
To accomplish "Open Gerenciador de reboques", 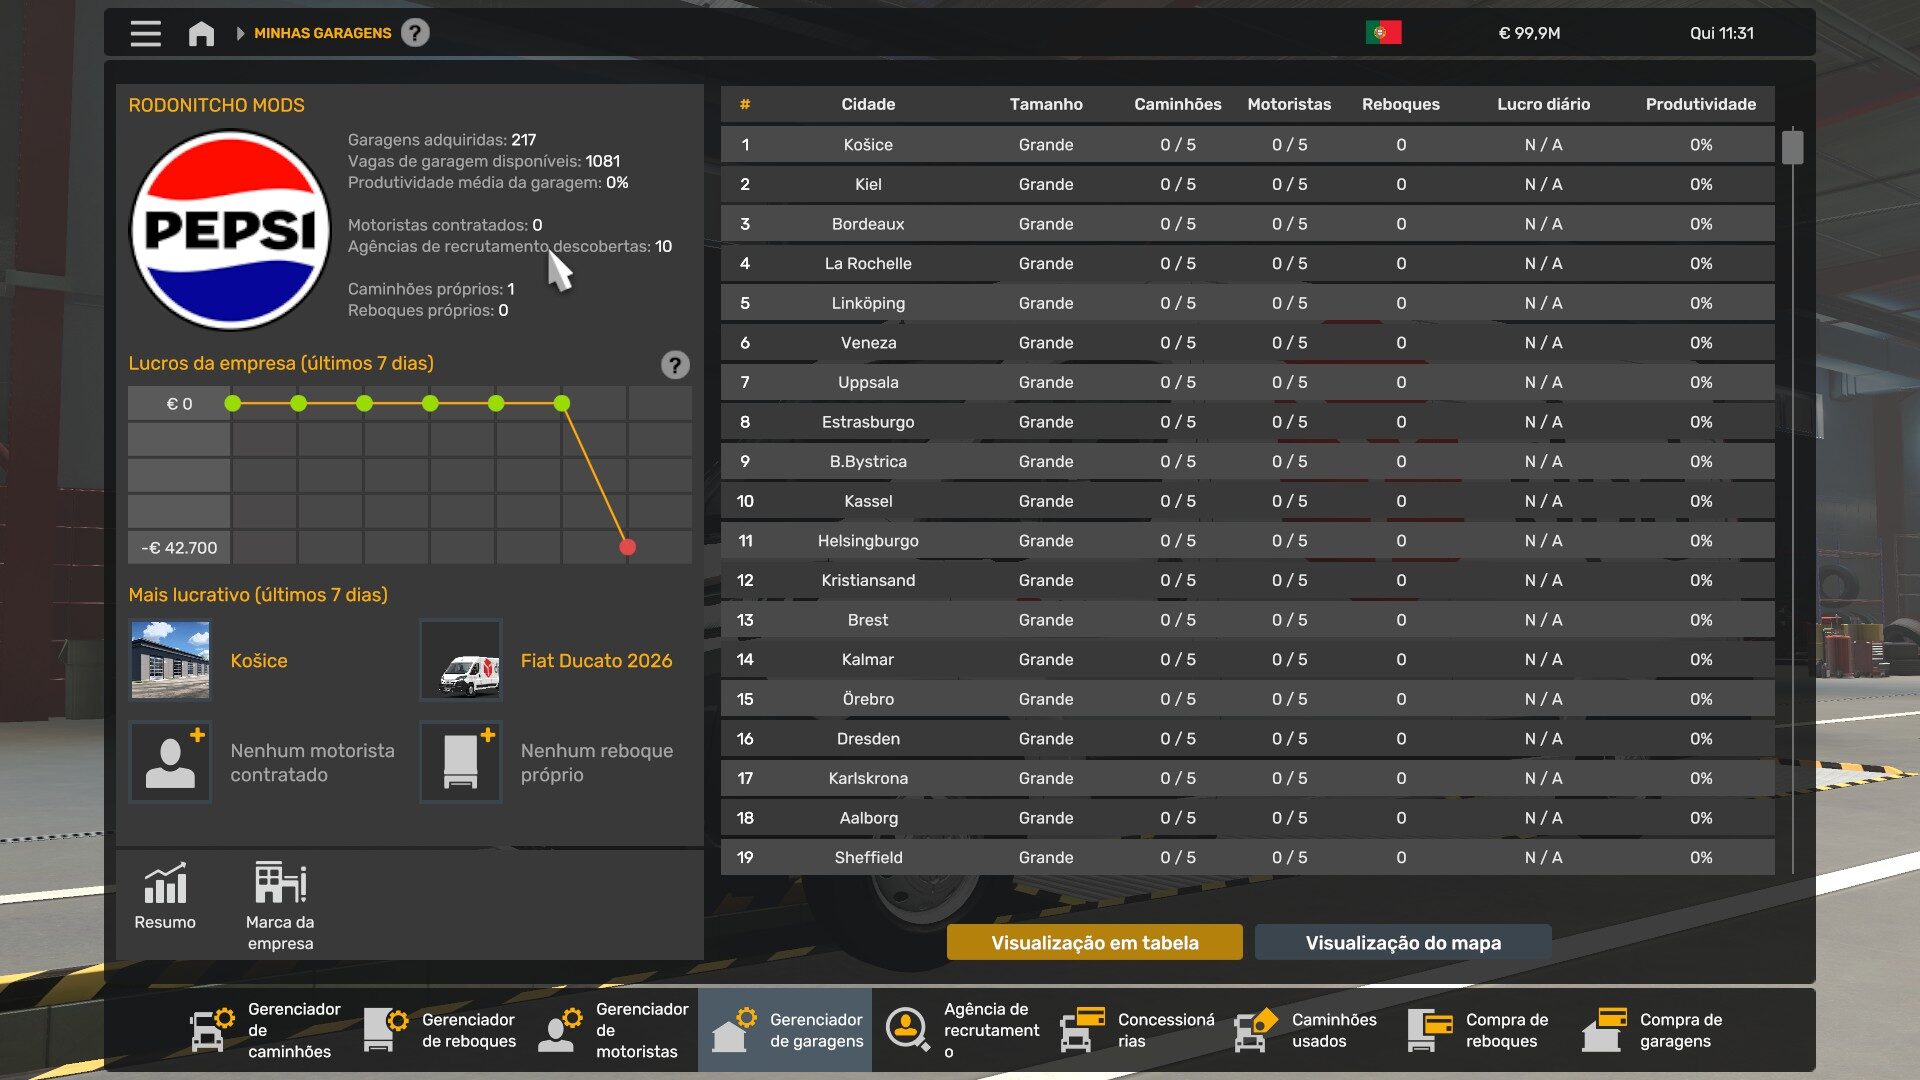I will [438, 1030].
